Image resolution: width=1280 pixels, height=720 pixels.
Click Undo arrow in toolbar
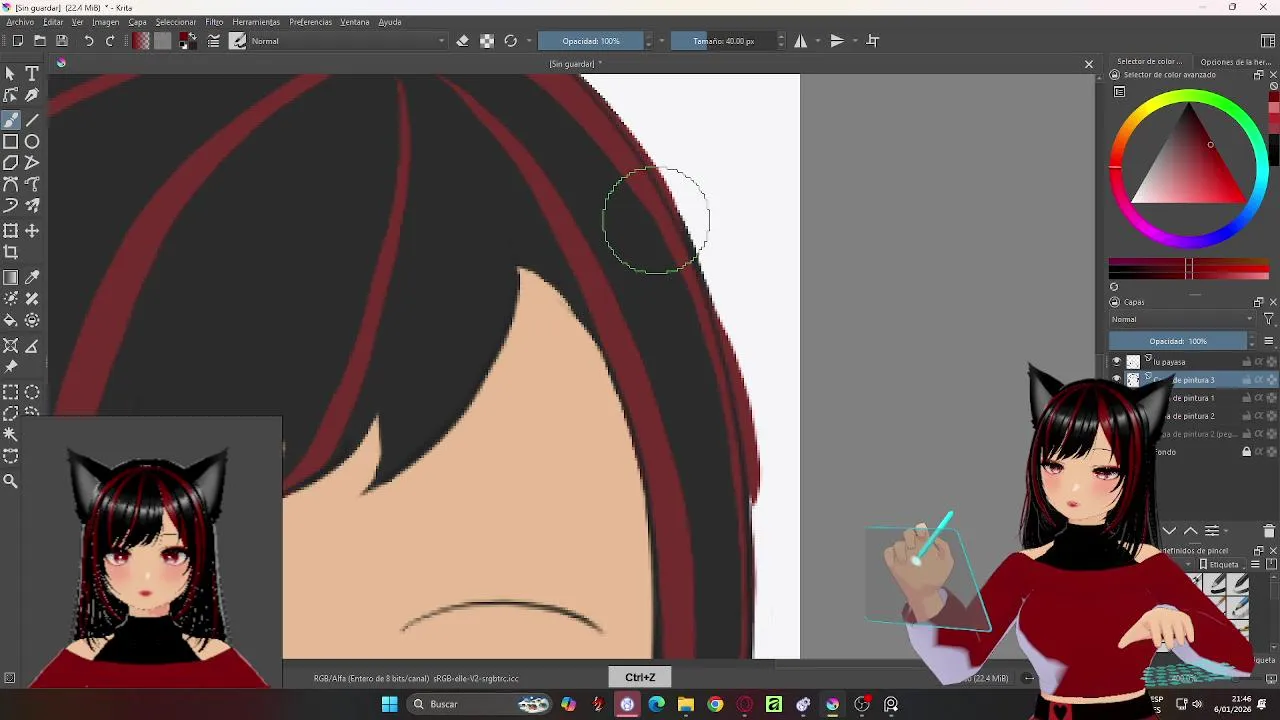(x=88, y=41)
